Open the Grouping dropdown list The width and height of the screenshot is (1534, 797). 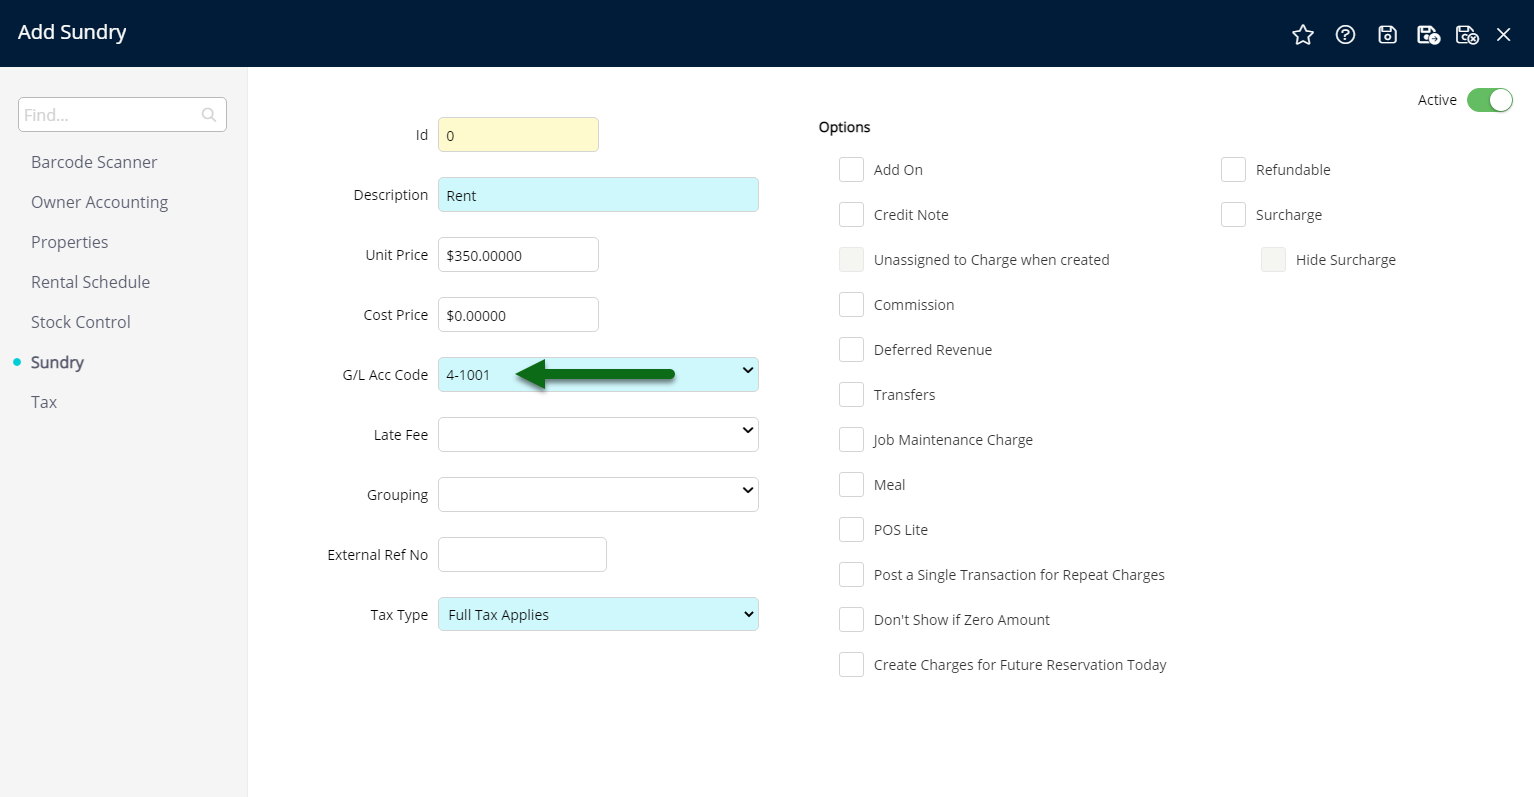pyautogui.click(x=598, y=494)
